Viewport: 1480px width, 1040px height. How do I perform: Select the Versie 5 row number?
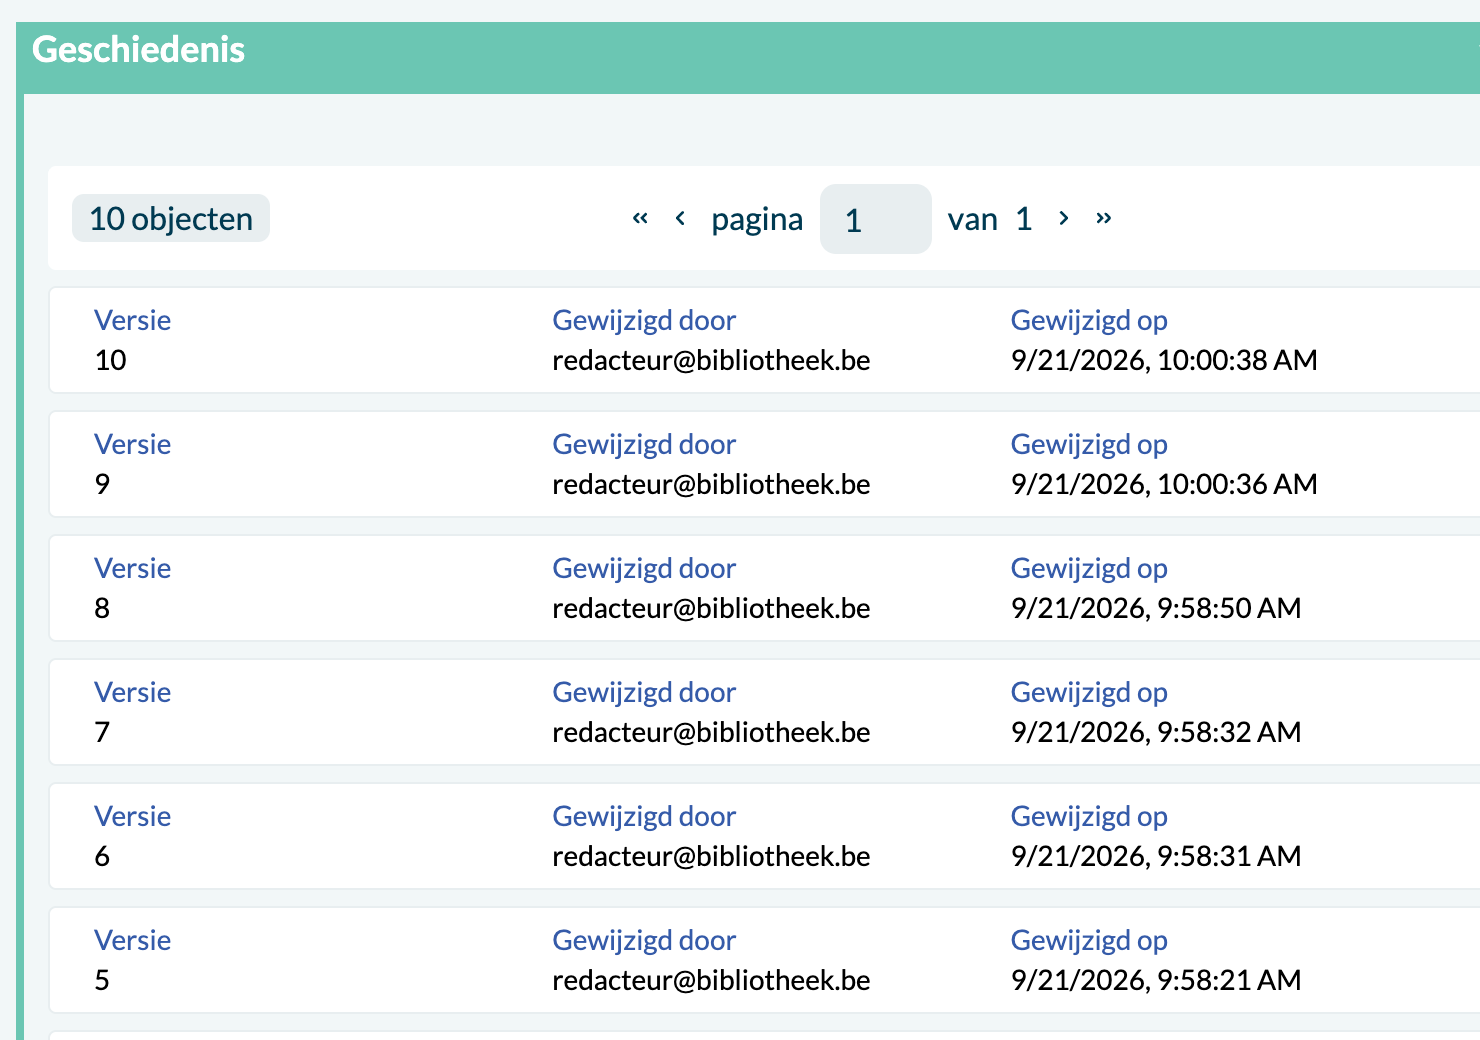pos(102,980)
